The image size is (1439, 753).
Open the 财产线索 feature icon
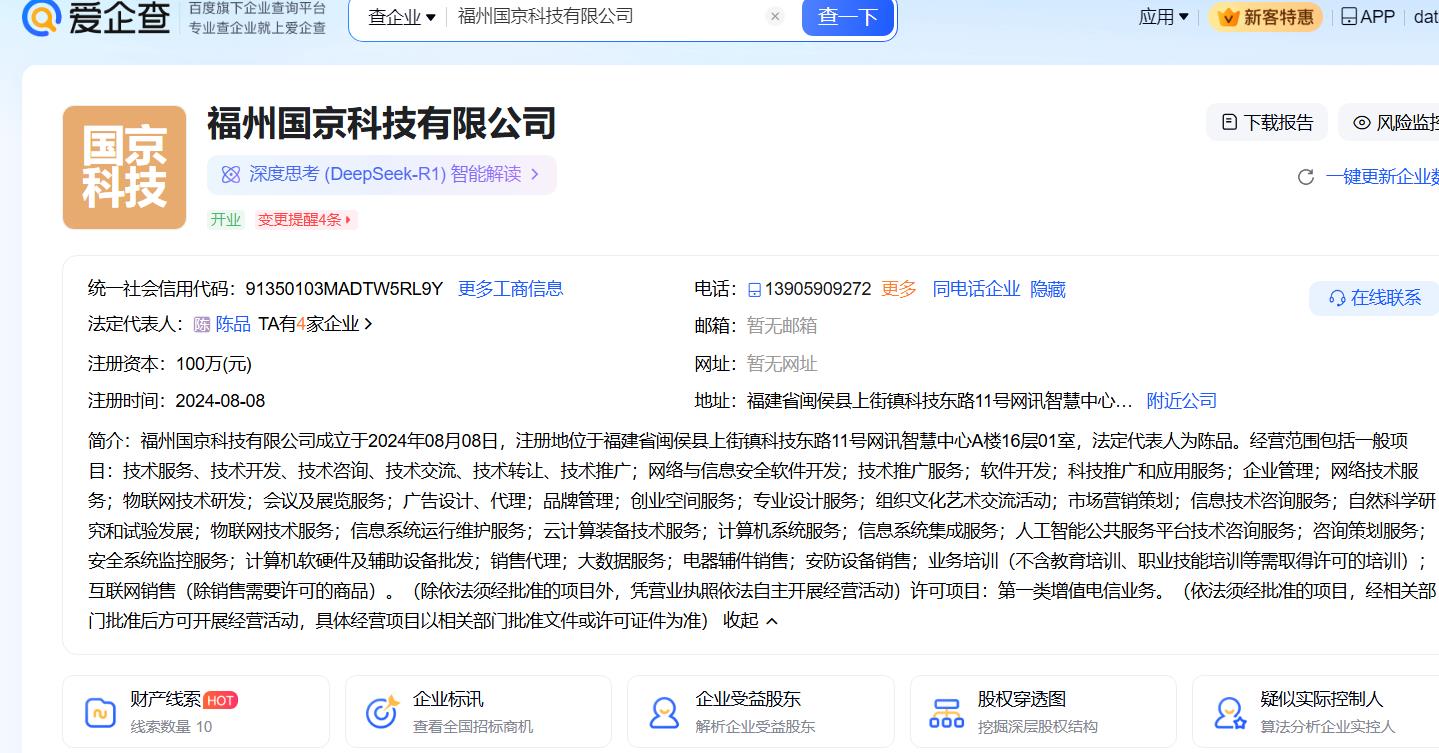click(x=100, y=712)
